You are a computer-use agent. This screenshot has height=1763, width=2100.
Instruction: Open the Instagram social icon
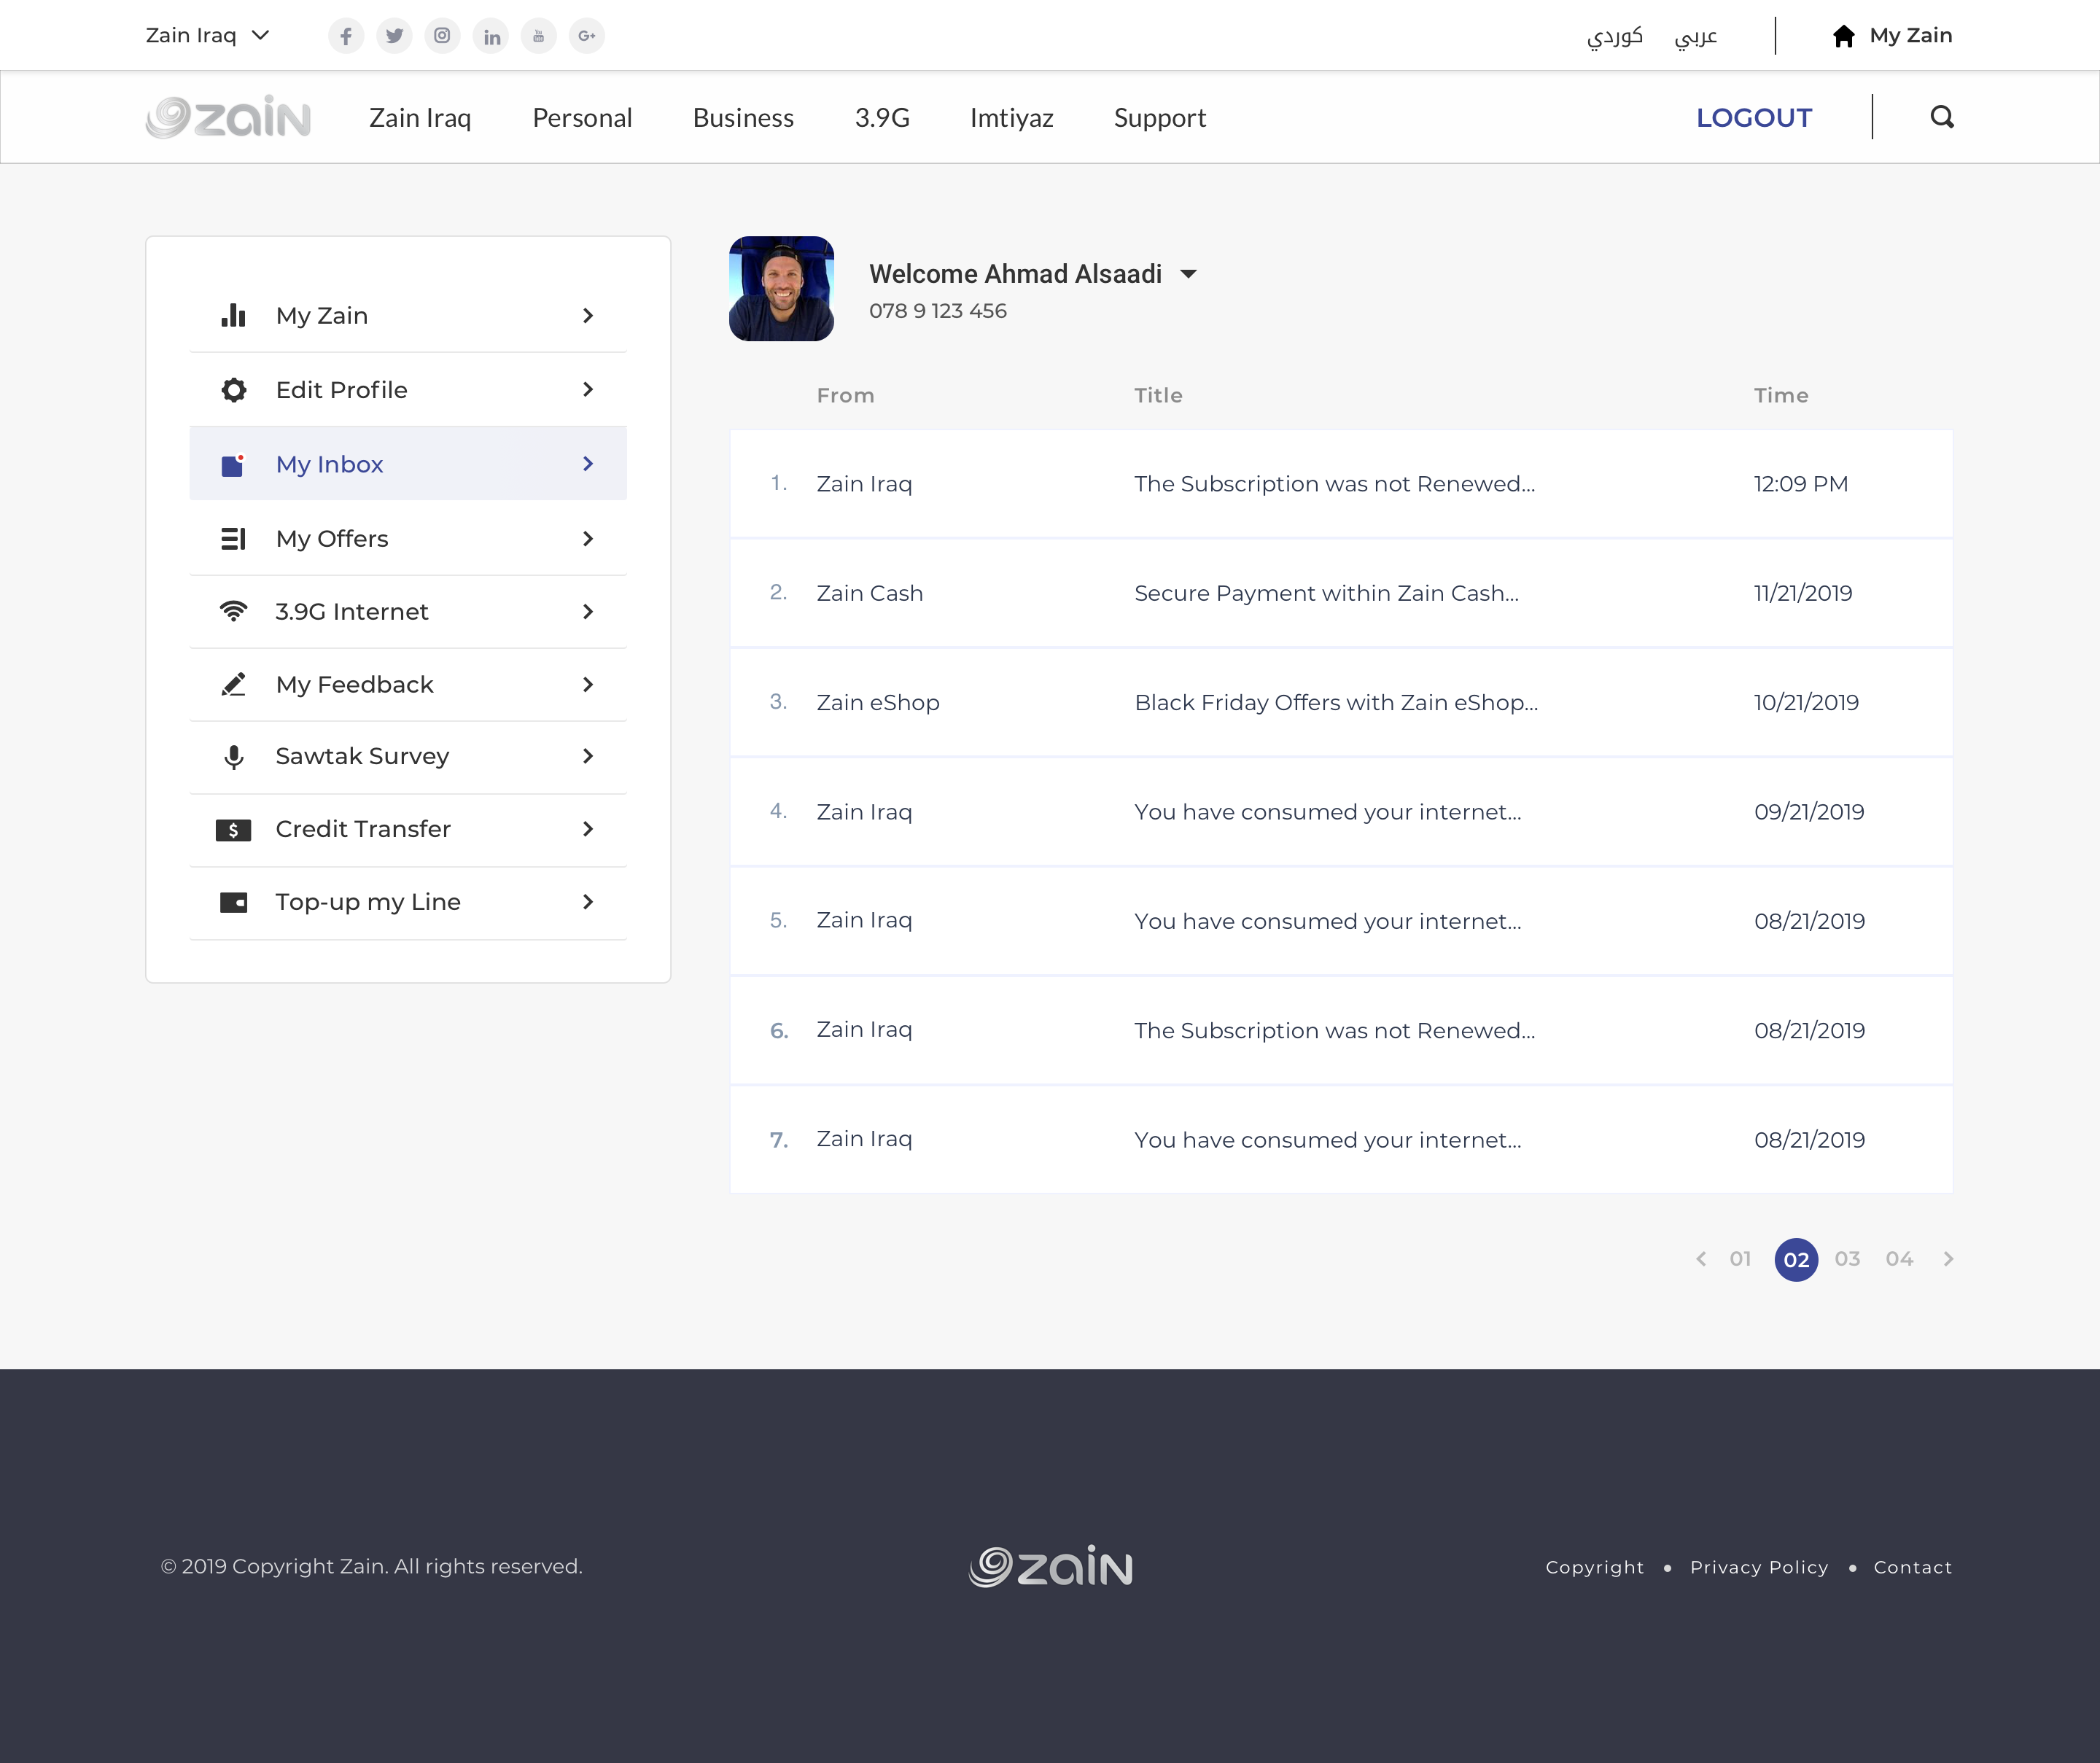click(x=442, y=36)
